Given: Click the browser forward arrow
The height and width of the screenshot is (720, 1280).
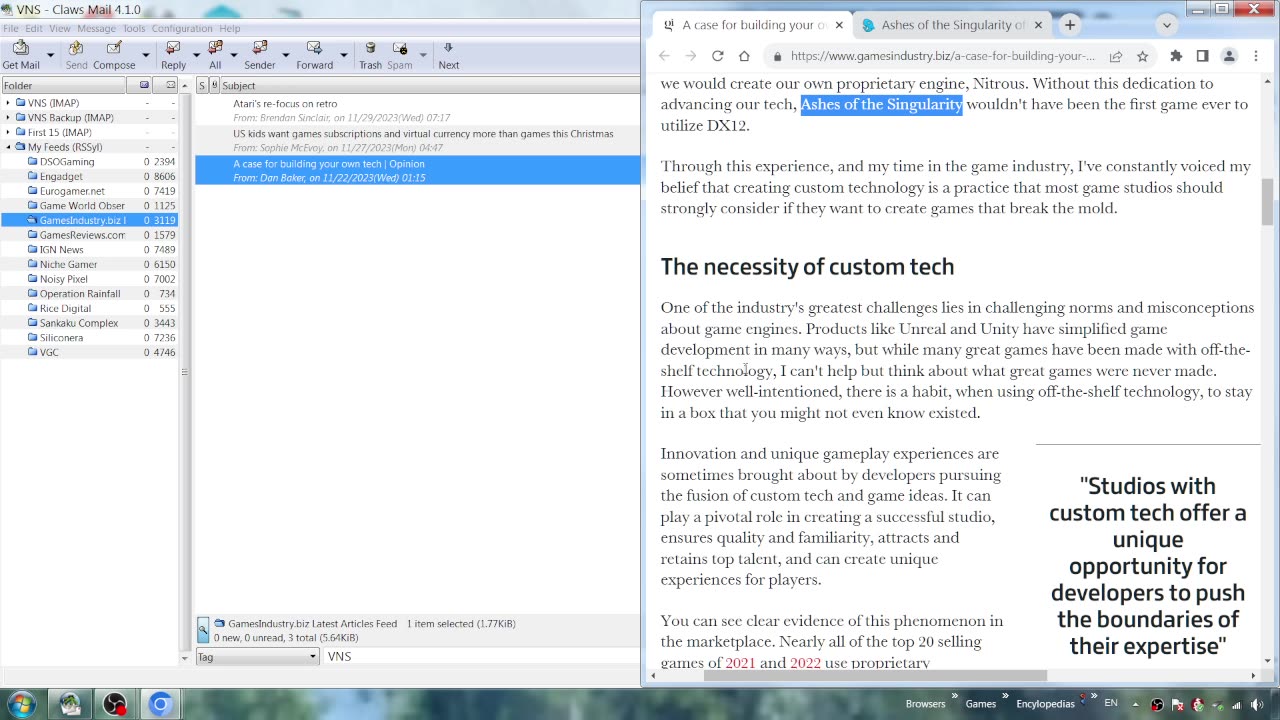Looking at the screenshot, I should tap(691, 56).
